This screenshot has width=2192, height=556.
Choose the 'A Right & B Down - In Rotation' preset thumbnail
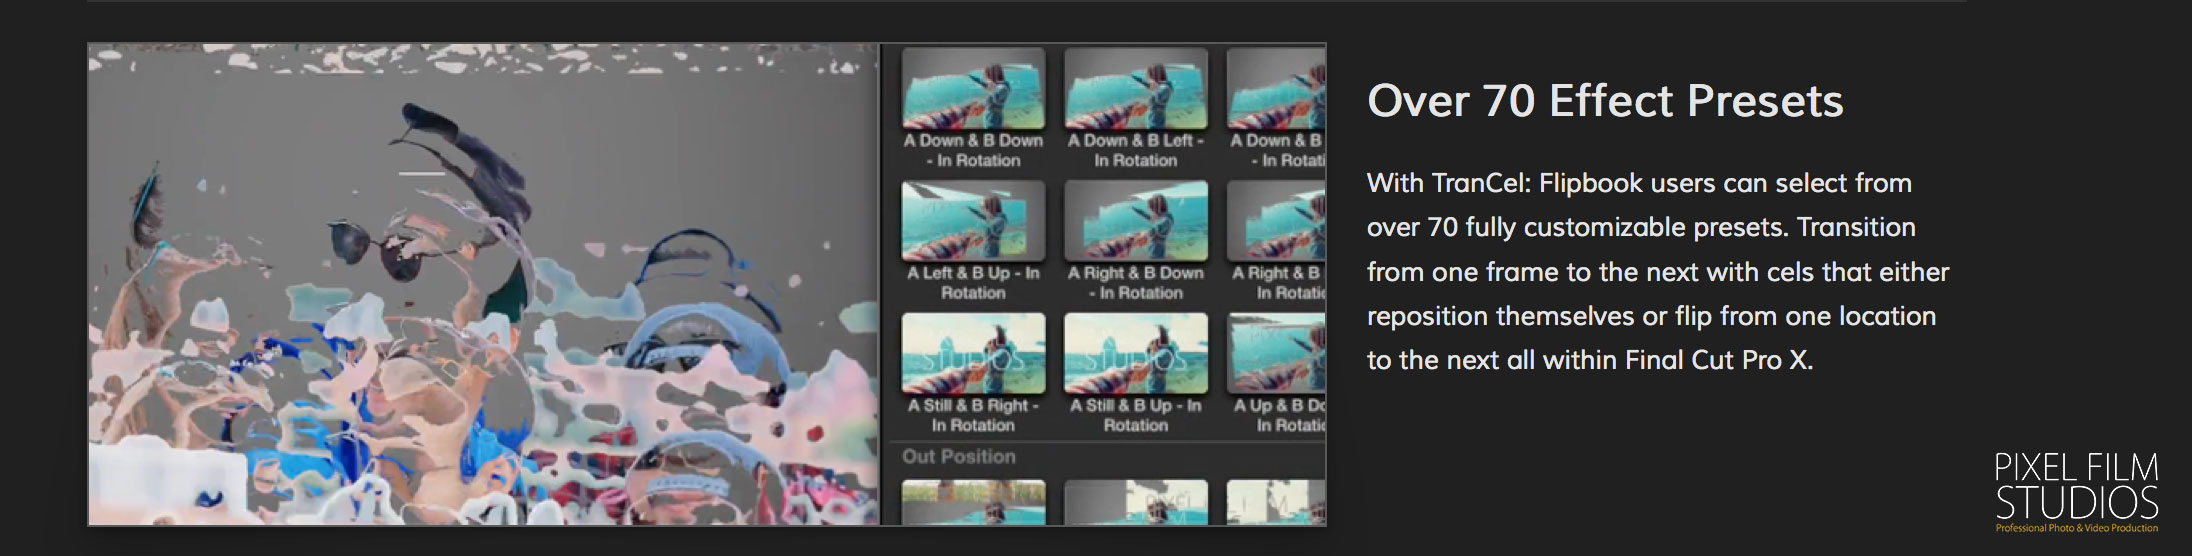1135,221
